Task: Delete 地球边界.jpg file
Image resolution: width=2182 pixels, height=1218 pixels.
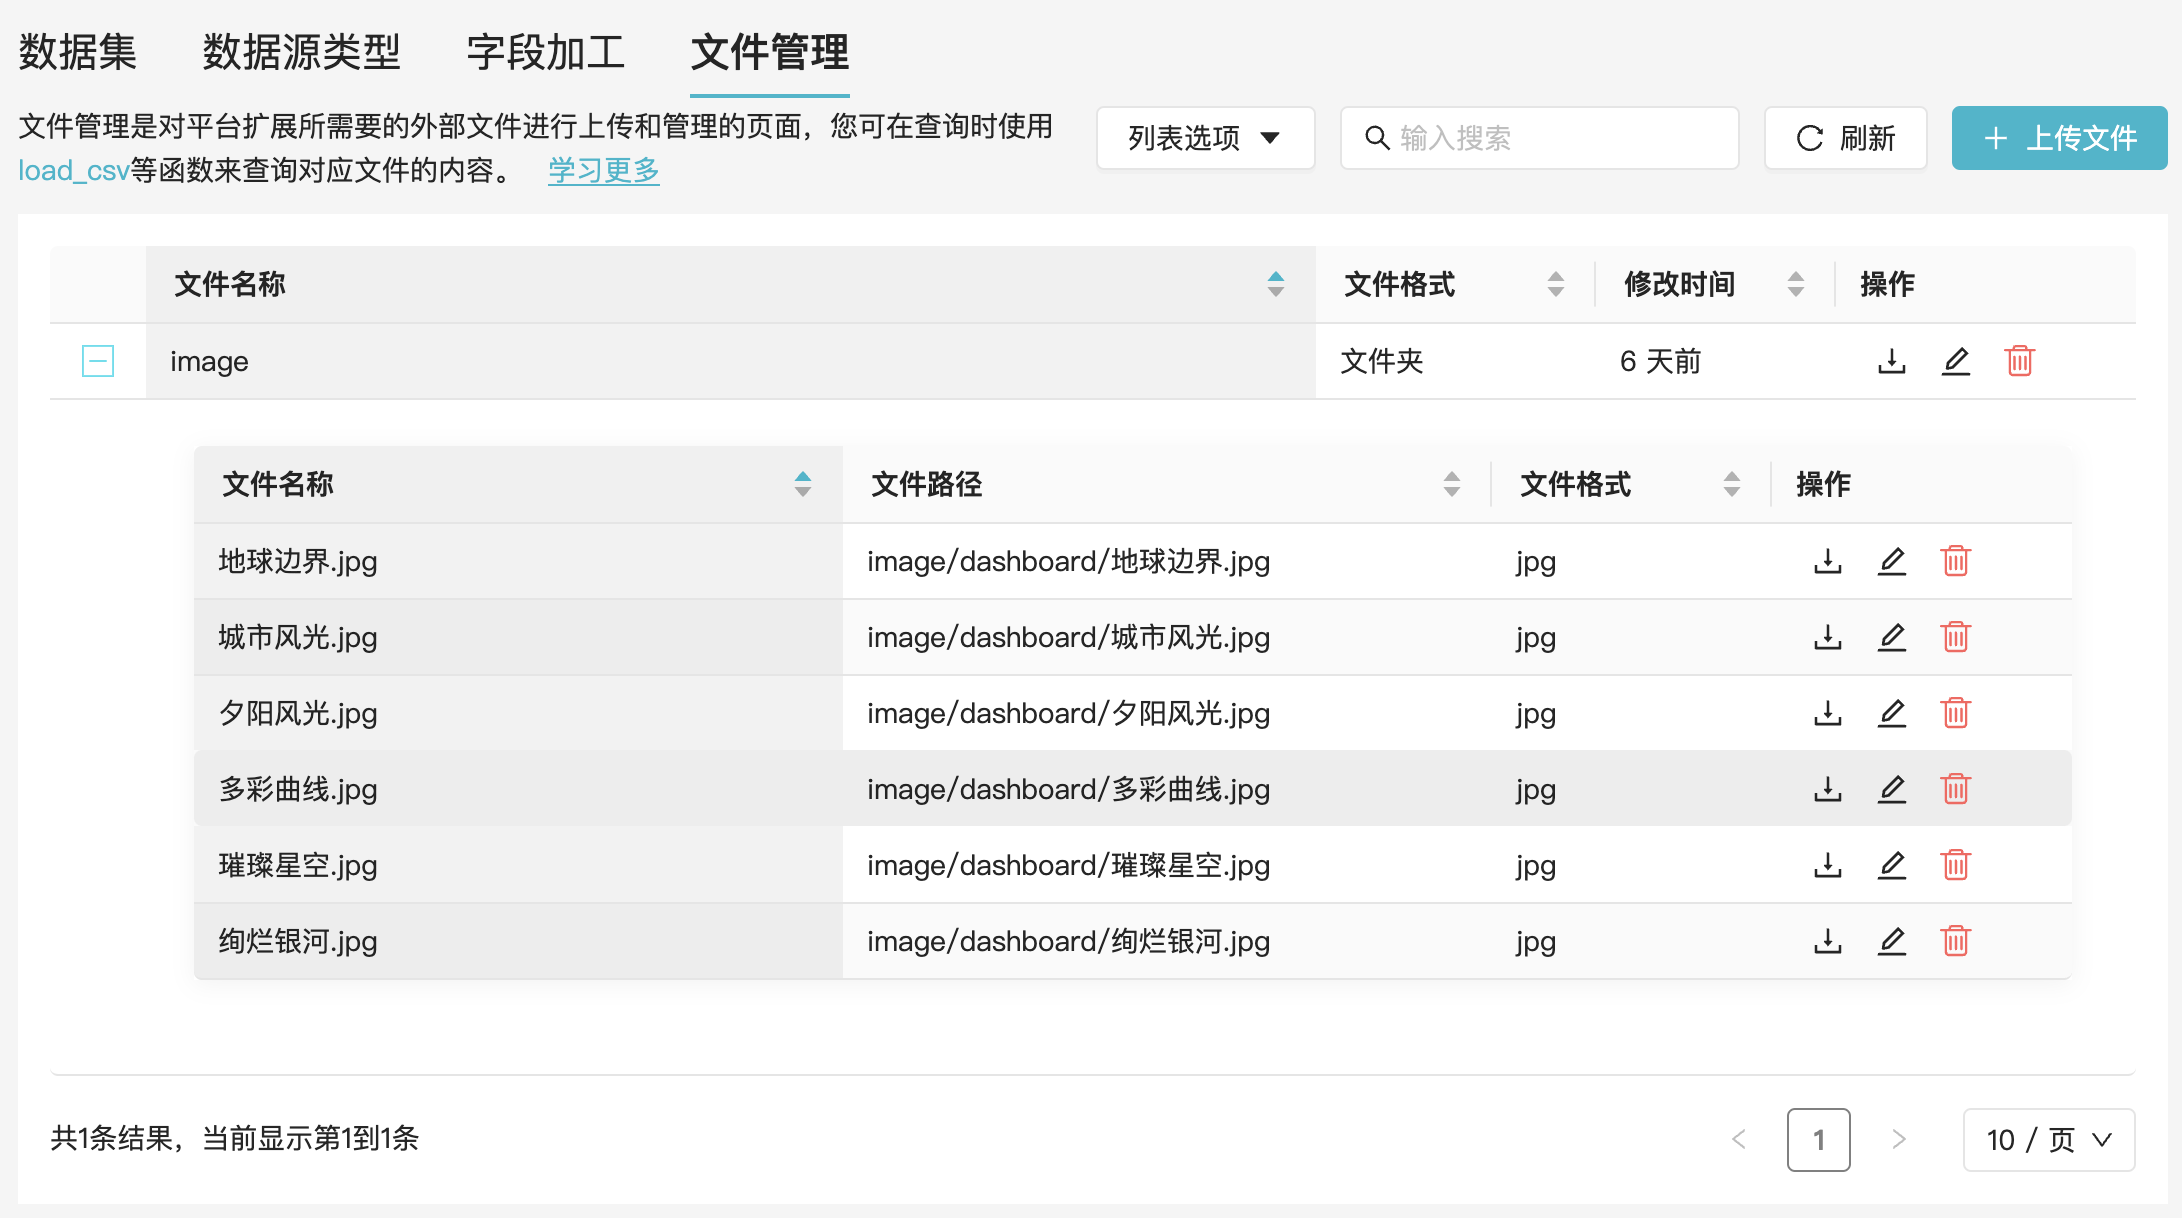Action: 1955,561
